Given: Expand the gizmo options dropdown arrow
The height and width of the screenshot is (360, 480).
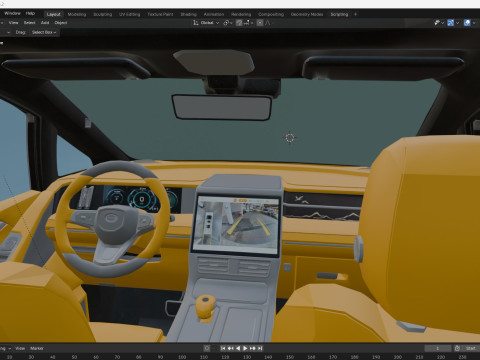Looking at the screenshot, I should click(x=458, y=23).
